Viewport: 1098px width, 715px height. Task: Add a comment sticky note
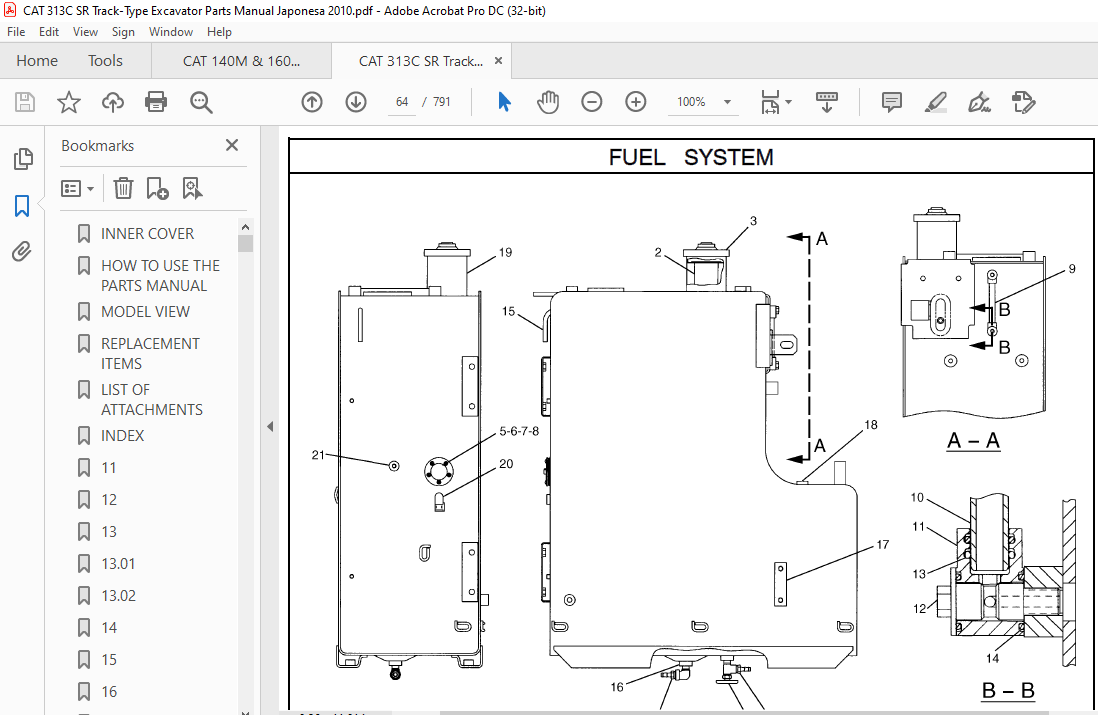tap(891, 102)
